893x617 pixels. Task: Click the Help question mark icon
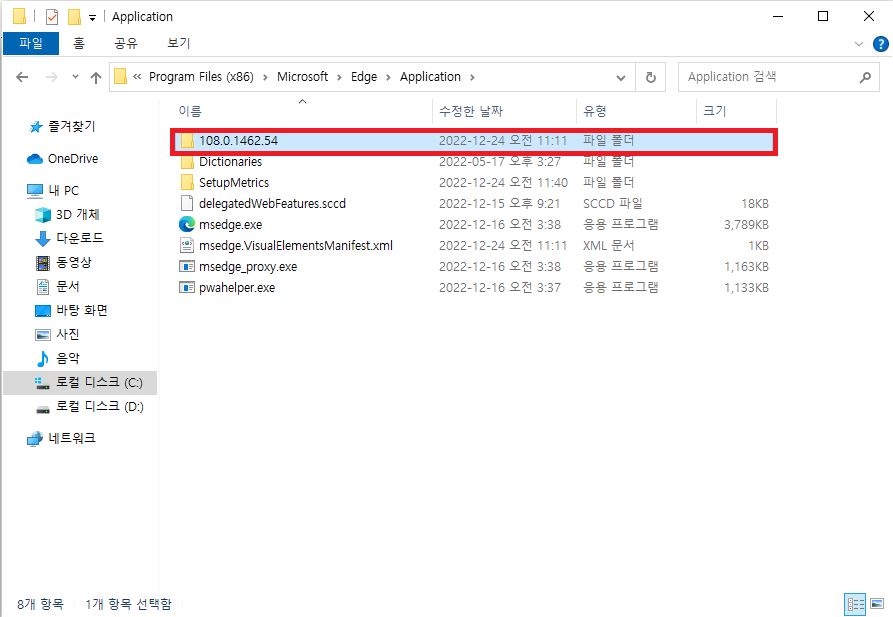[879, 43]
